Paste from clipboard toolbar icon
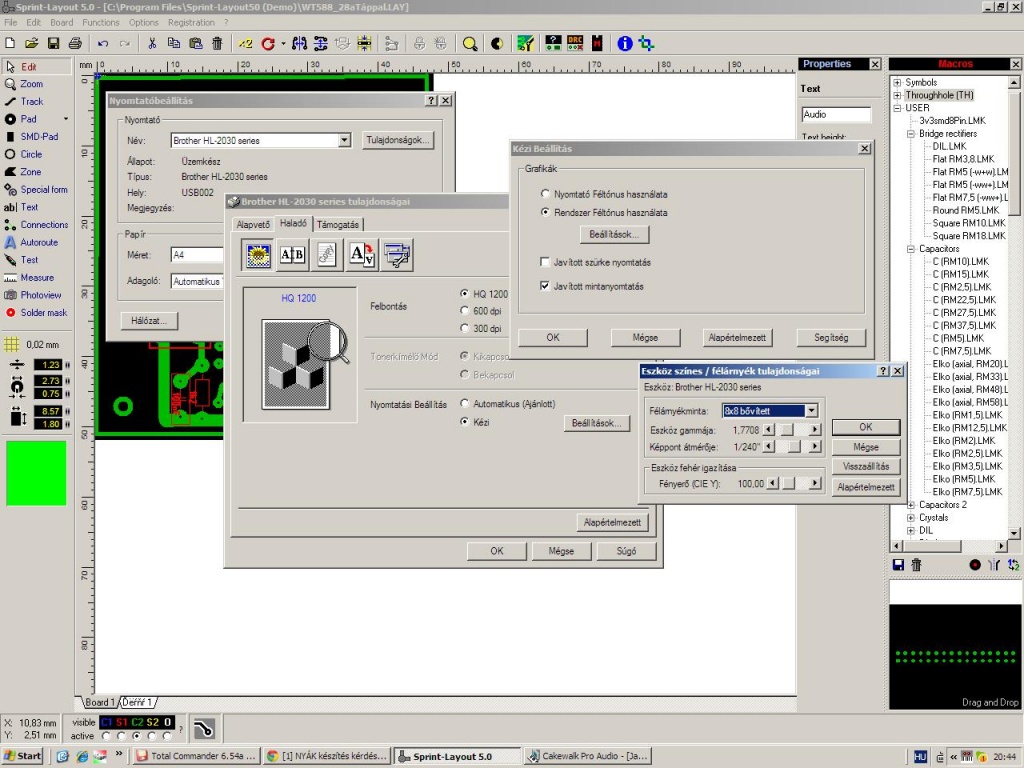This screenshot has width=1024, height=768. [x=195, y=44]
